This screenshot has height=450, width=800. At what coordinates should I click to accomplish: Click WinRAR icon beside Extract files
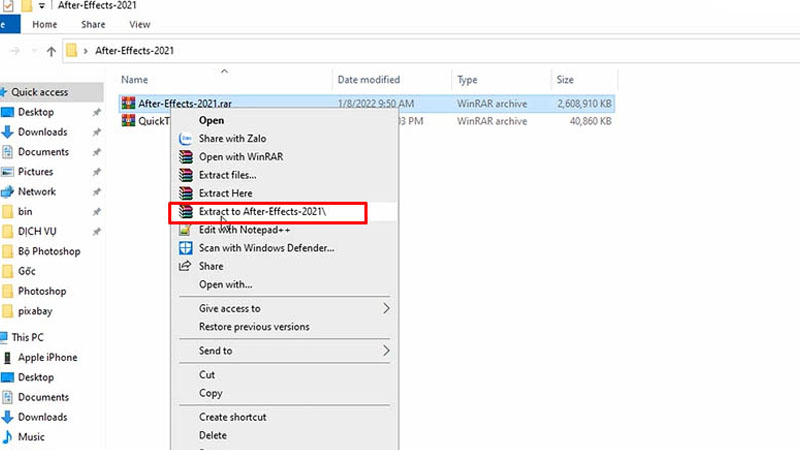point(185,175)
